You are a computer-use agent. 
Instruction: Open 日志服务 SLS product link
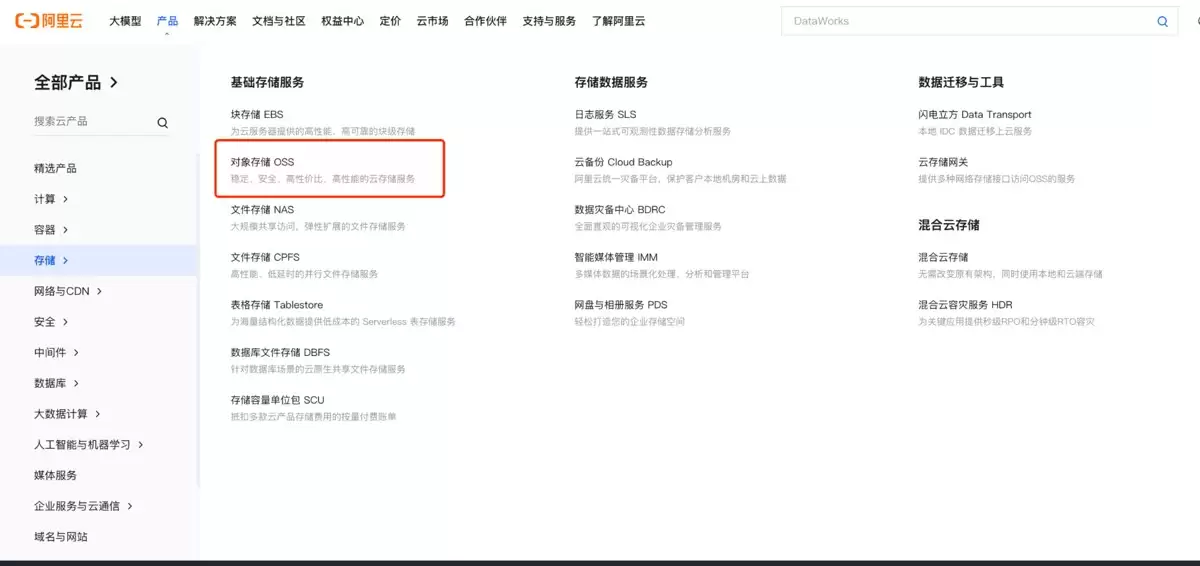click(x=605, y=114)
